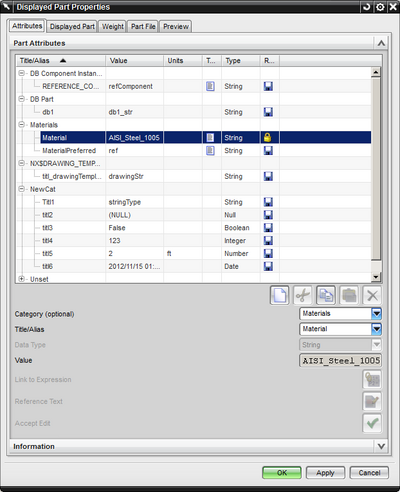This screenshot has width=400, height=492.
Task: Click the New attribute page icon
Action: click(x=279, y=295)
